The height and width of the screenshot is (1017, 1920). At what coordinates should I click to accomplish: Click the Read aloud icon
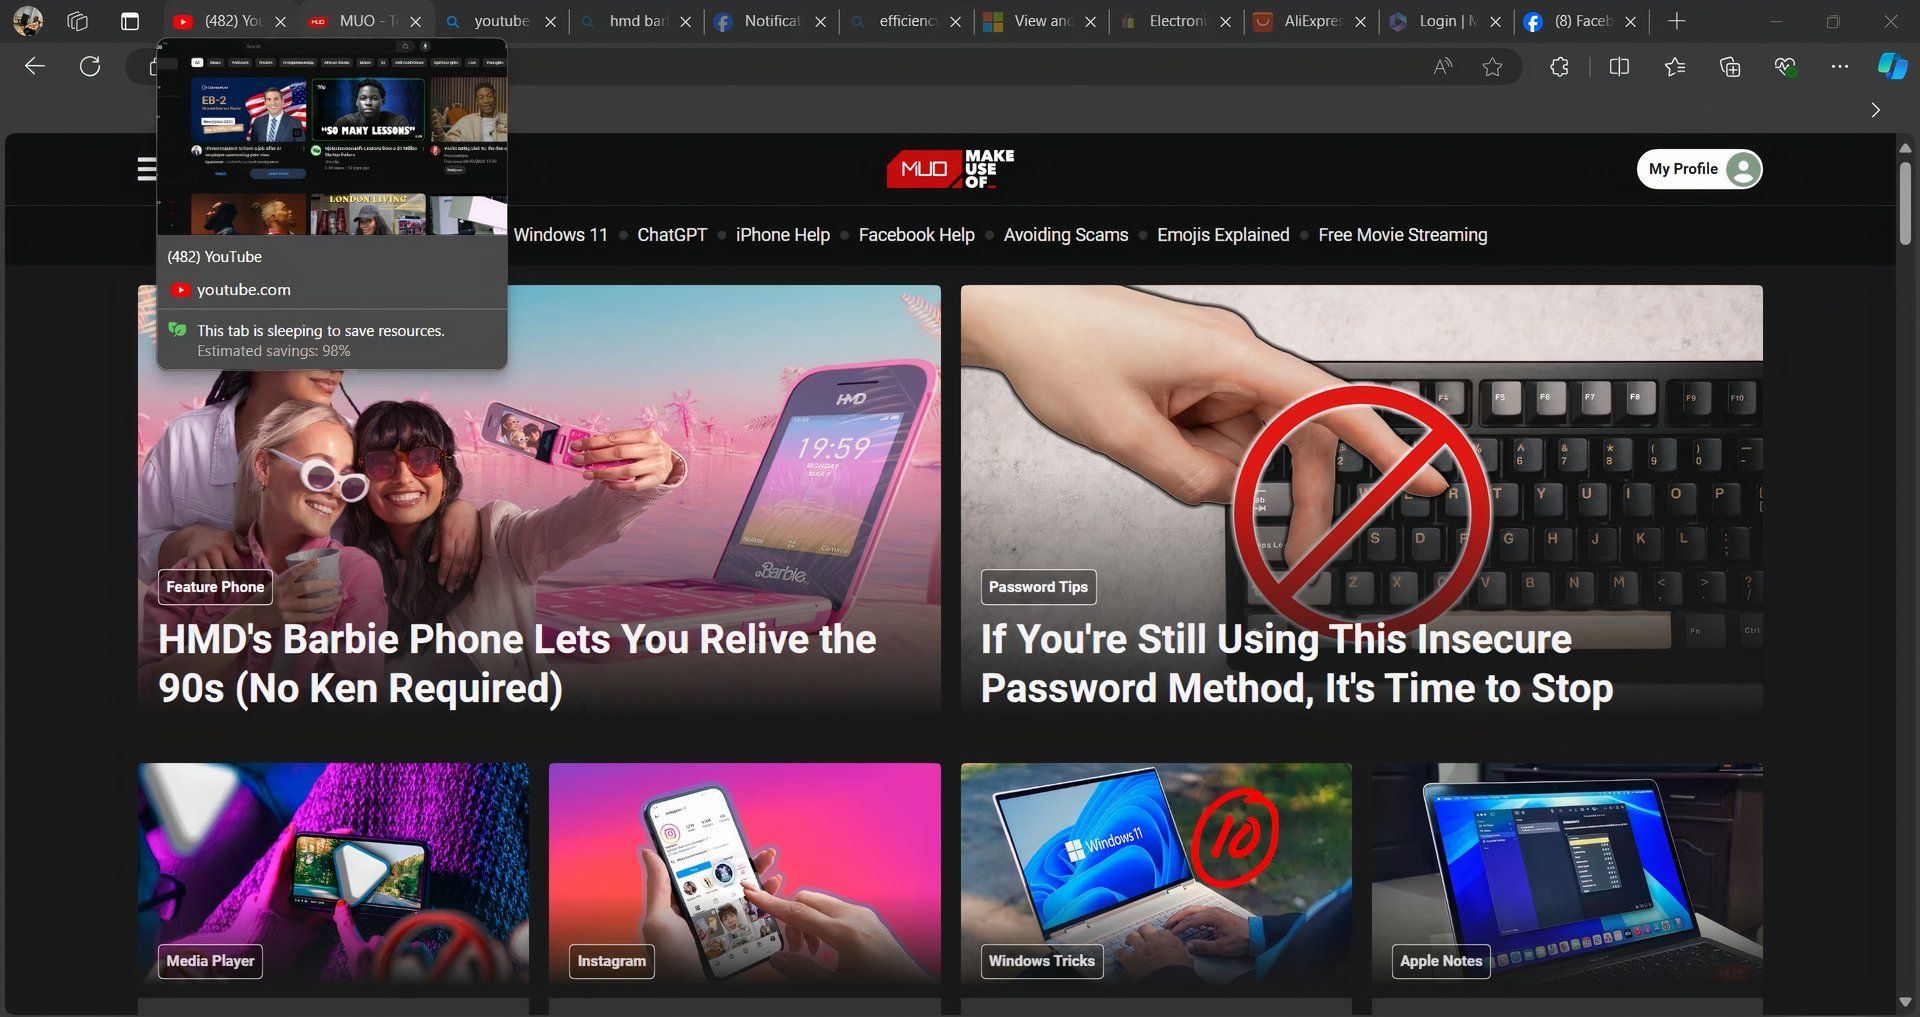coord(1442,66)
